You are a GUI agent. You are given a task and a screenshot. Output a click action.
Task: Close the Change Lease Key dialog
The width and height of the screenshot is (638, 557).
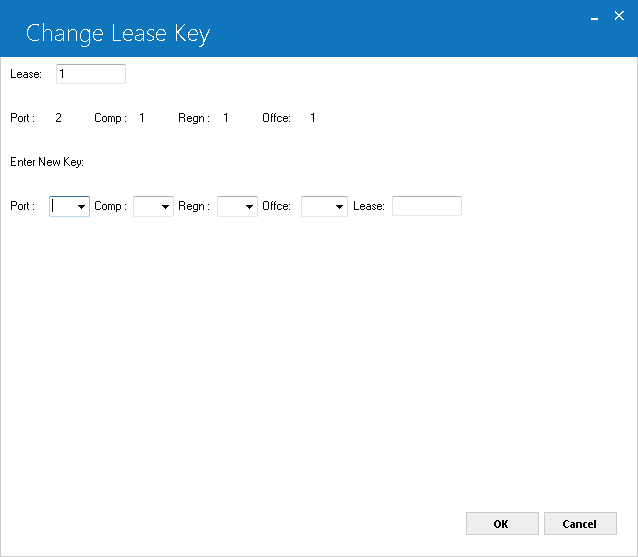[x=619, y=16]
